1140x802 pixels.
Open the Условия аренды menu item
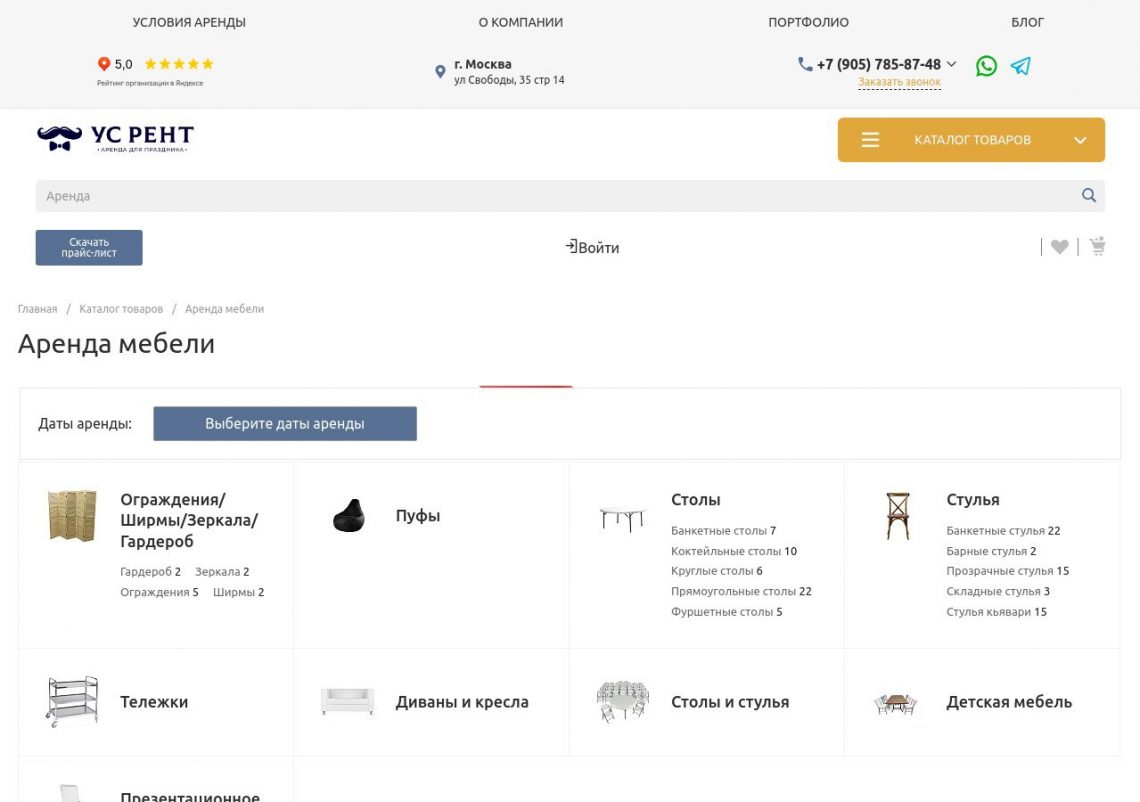coord(189,22)
